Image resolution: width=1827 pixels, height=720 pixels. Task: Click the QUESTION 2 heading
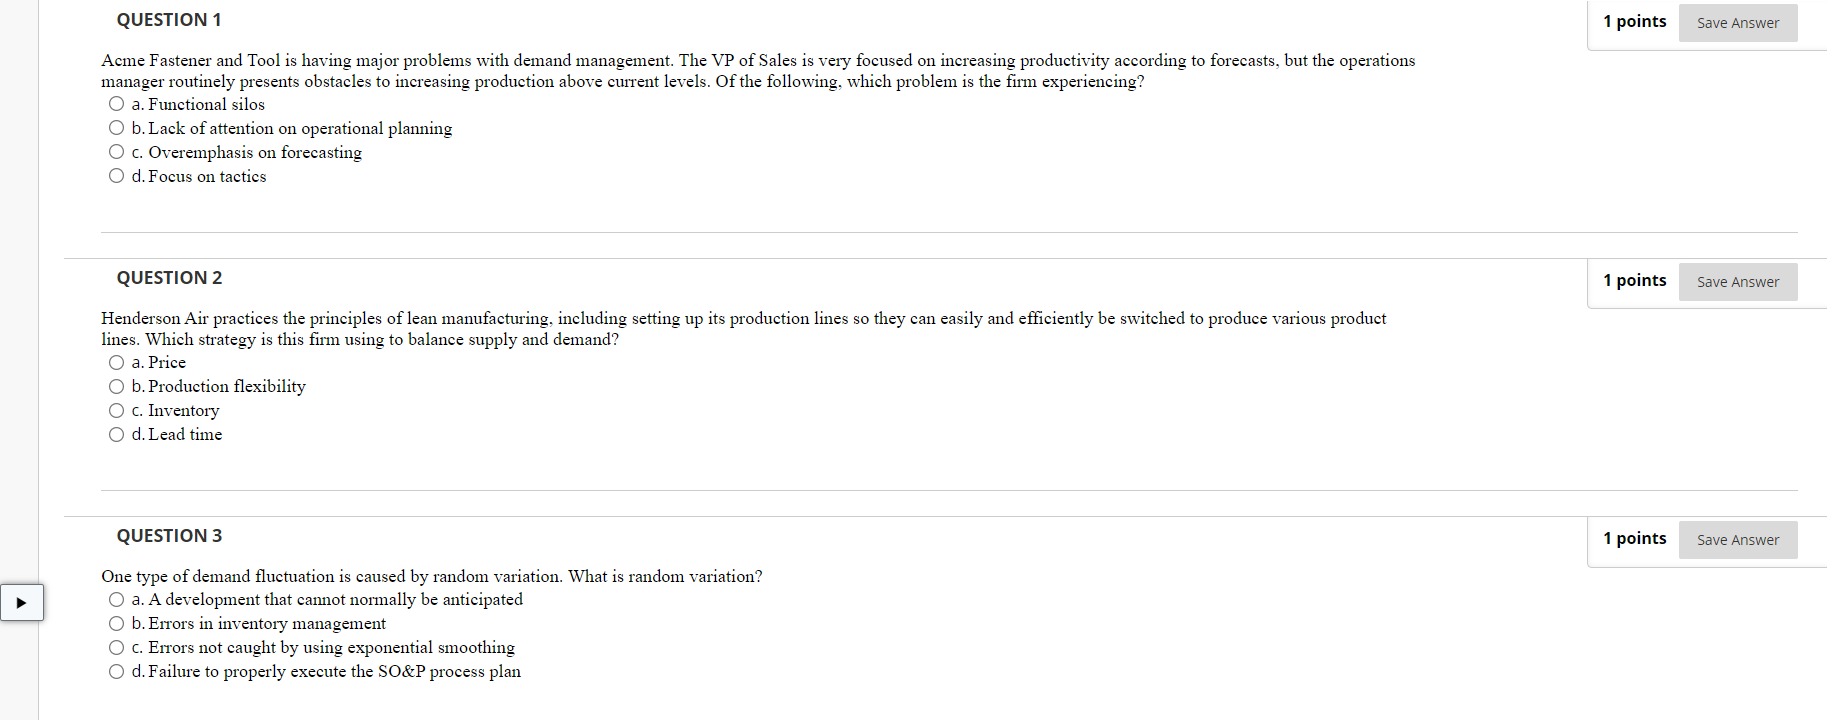168,277
